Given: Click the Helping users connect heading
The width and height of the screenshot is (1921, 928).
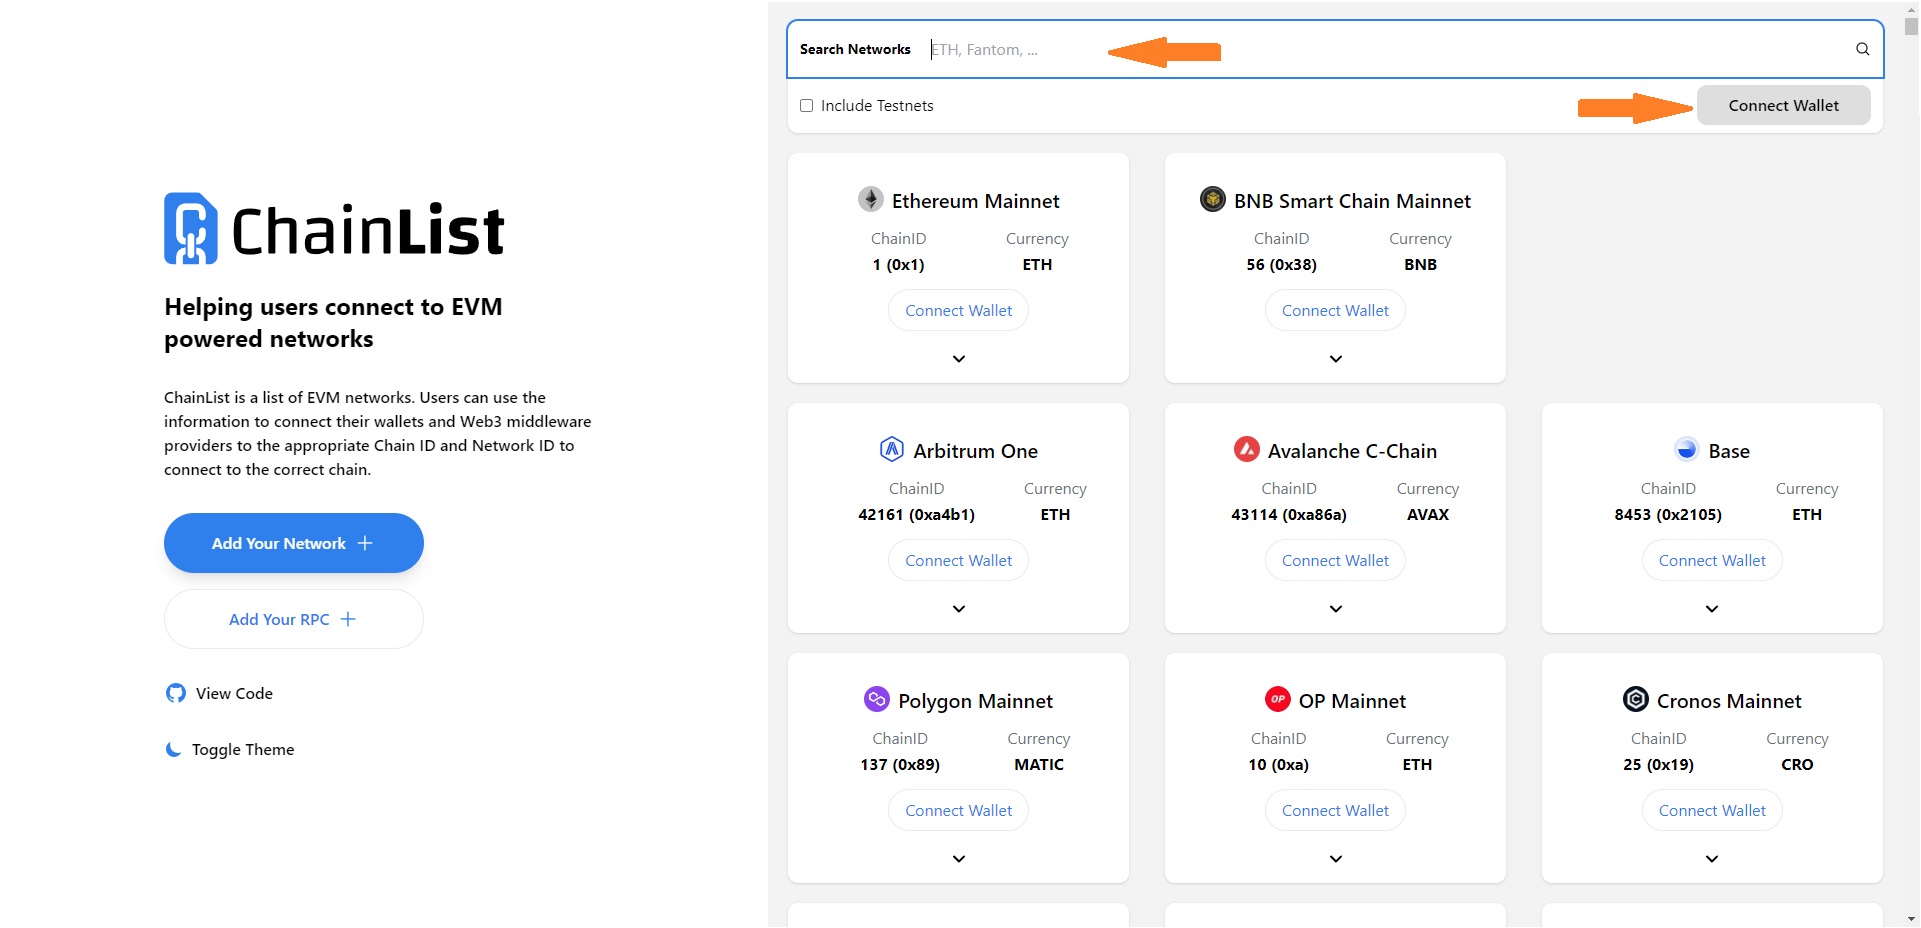Looking at the screenshot, I should 333,323.
